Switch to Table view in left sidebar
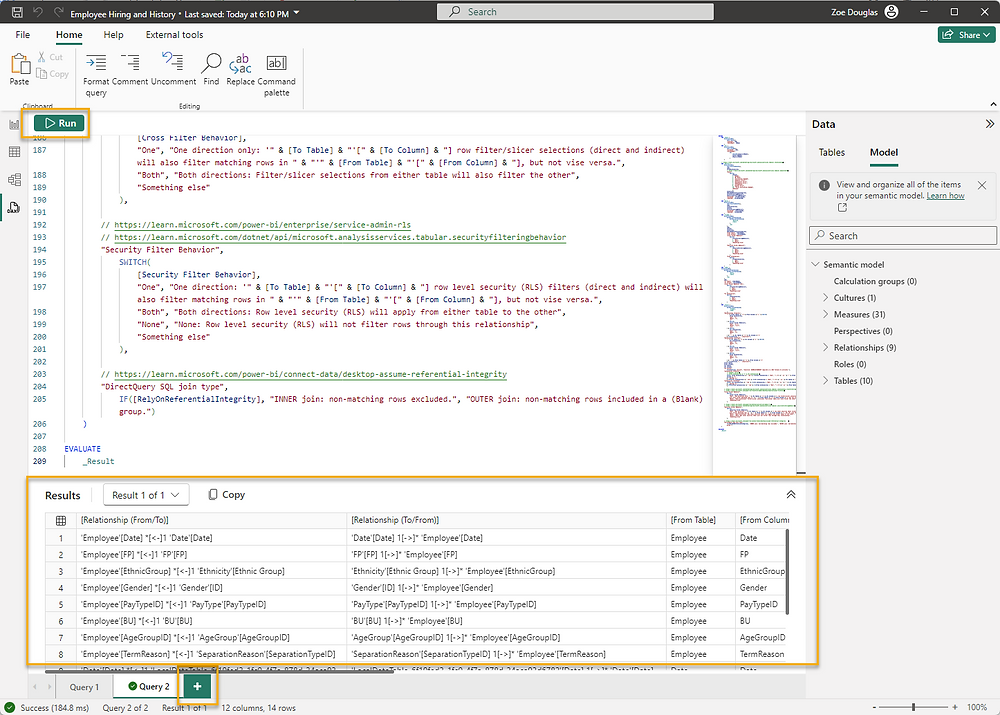This screenshot has height=715, width=1000. coord(14,152)
